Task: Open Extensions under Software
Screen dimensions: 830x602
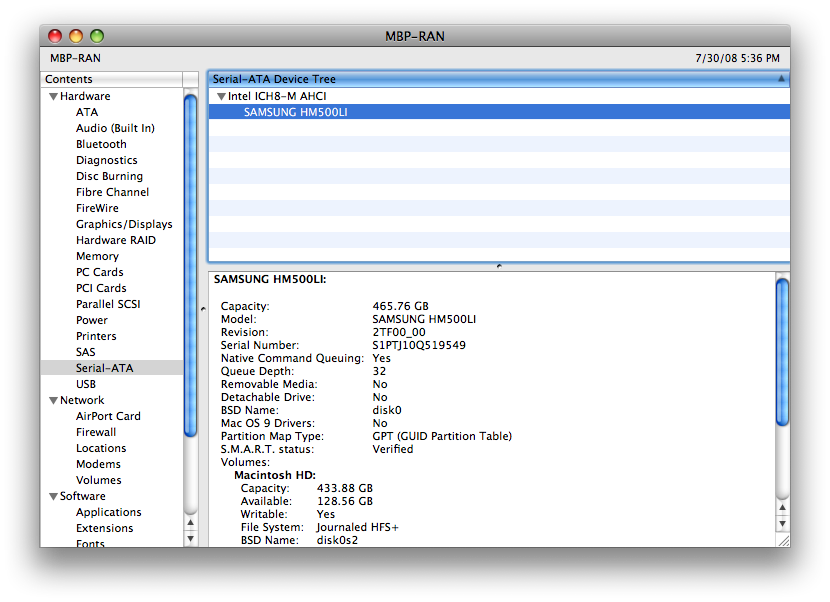Action: (x=104, y=528)
